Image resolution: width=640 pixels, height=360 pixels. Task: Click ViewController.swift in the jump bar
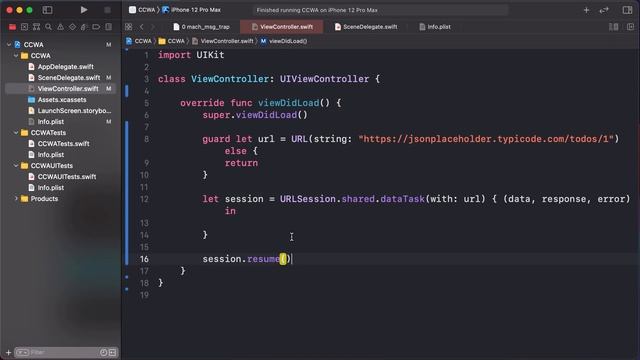(x=223, y=41)
